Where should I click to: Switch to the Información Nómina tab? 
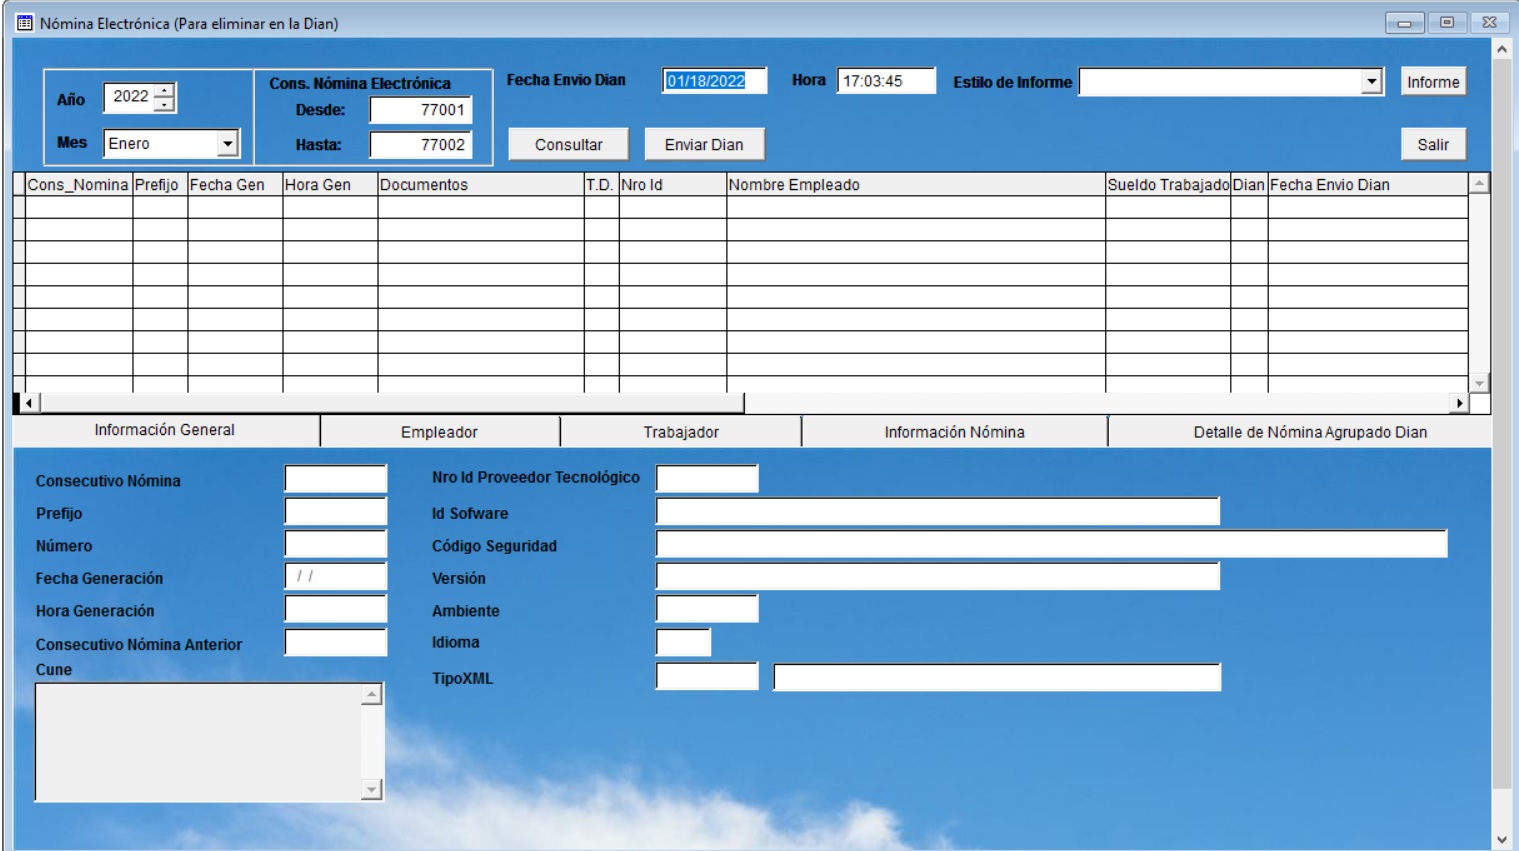tap(954, 432)
